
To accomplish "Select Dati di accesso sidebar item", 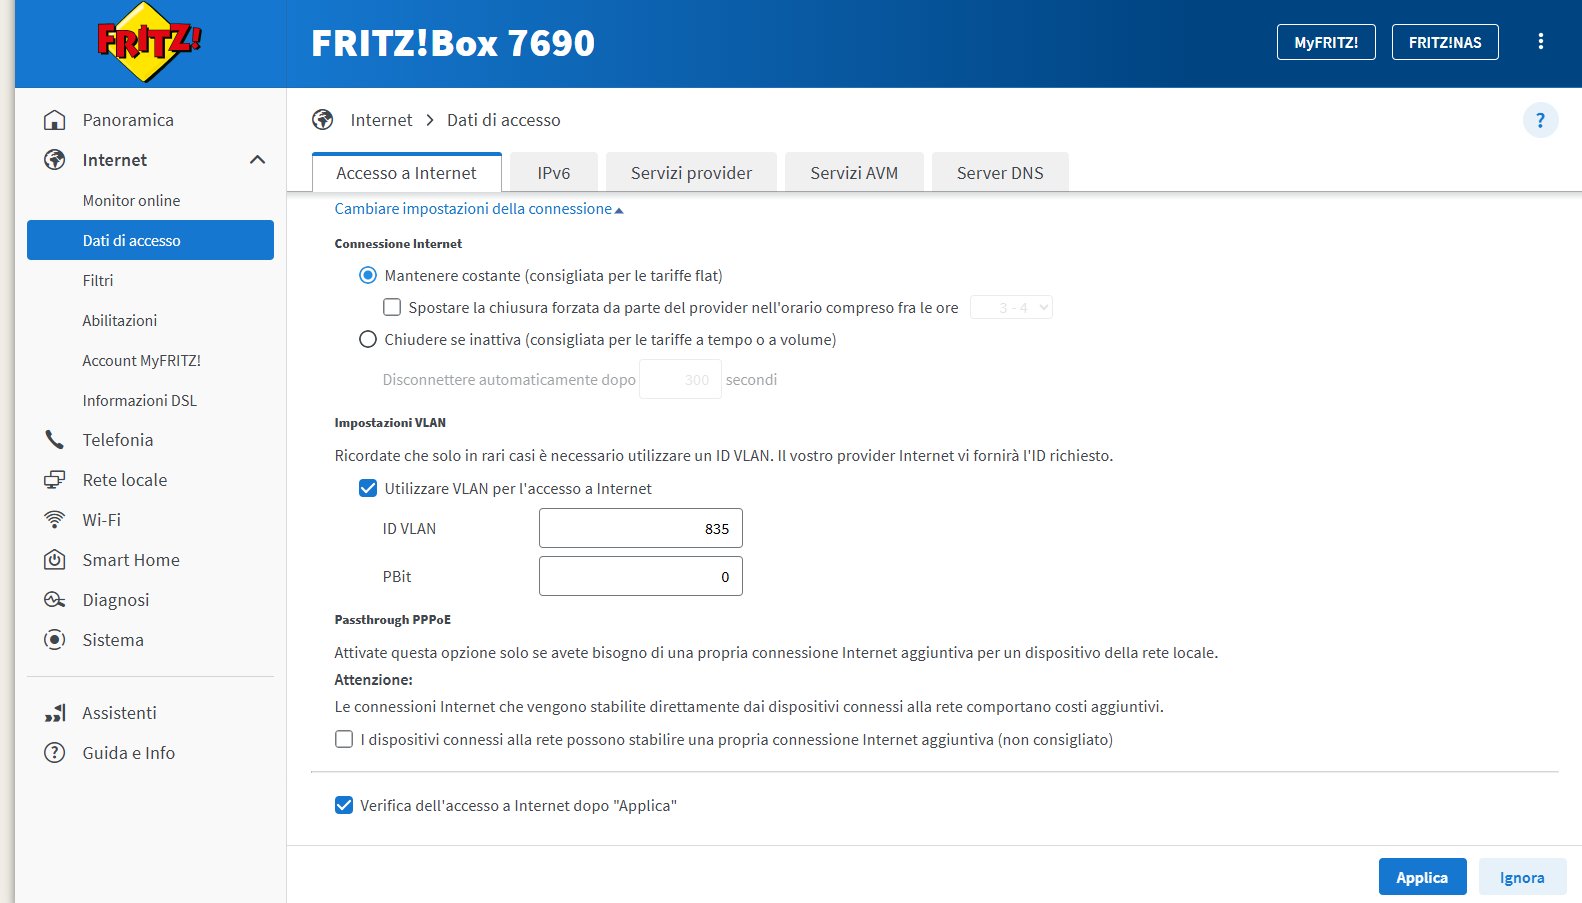I will (150, 240).
